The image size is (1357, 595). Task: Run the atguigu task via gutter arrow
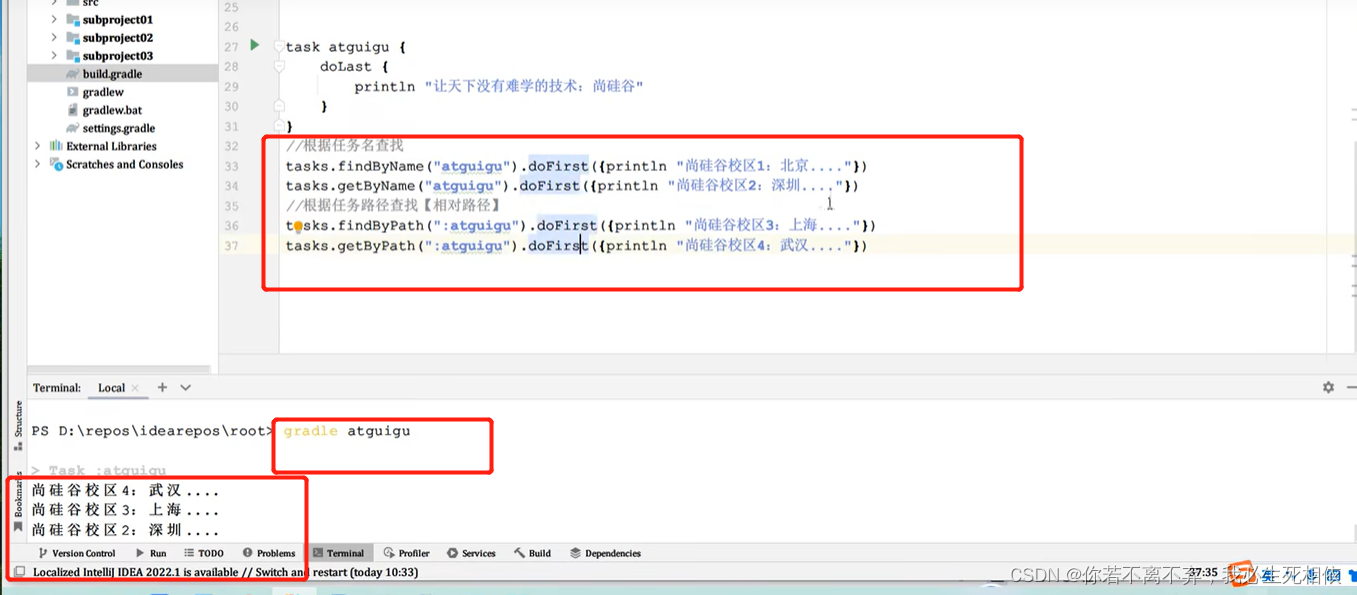255,45
